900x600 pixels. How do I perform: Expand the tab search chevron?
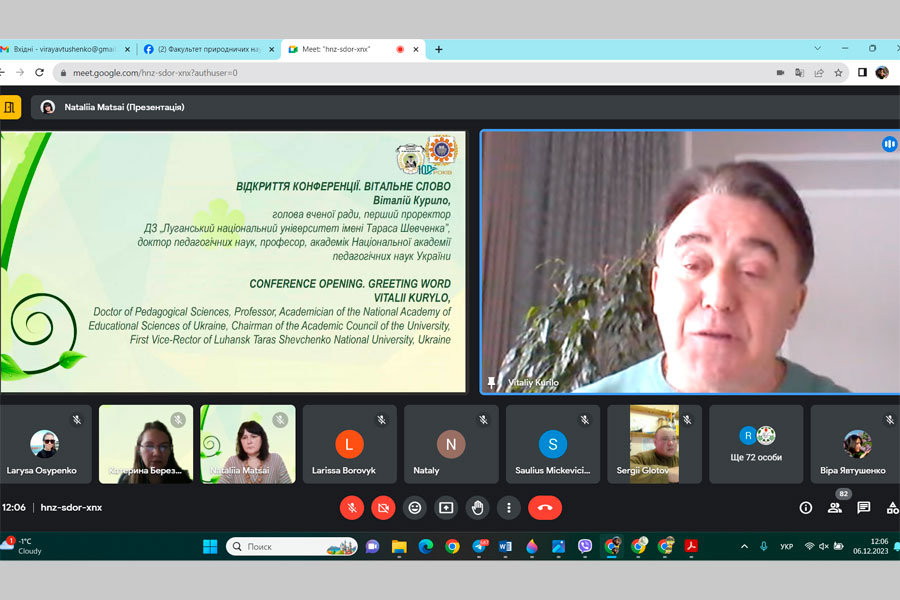click(x=817, y=48)
